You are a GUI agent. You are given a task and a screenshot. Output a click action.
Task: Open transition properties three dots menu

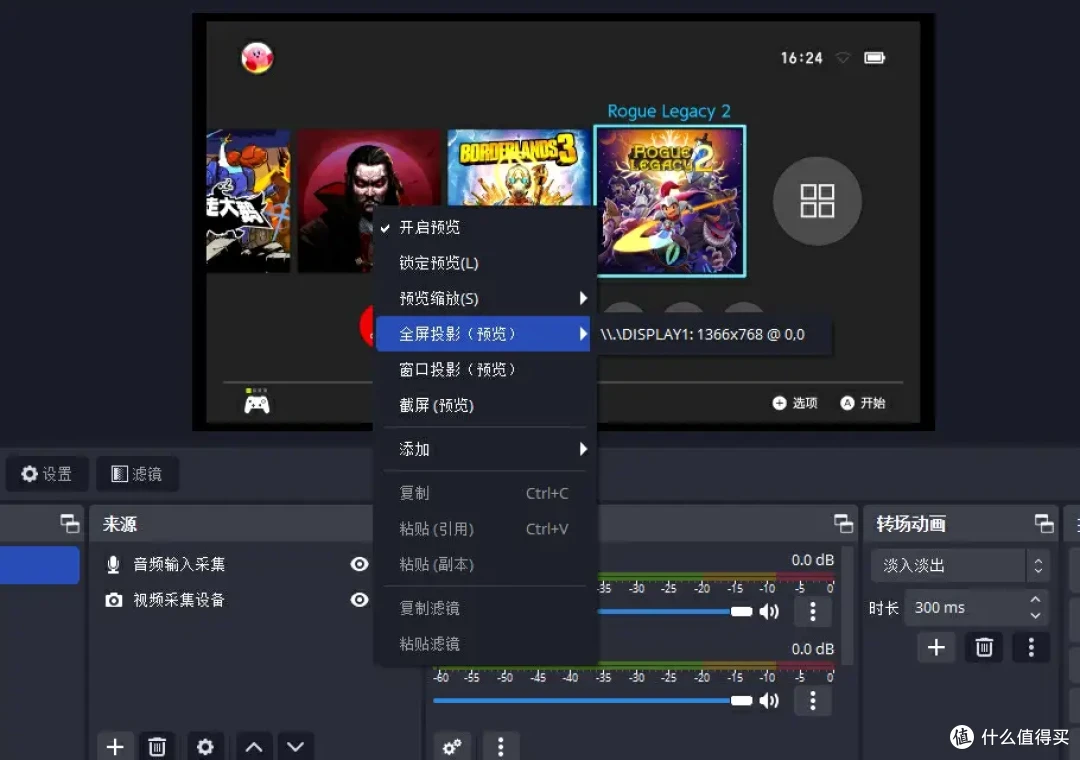(1031, 648)
